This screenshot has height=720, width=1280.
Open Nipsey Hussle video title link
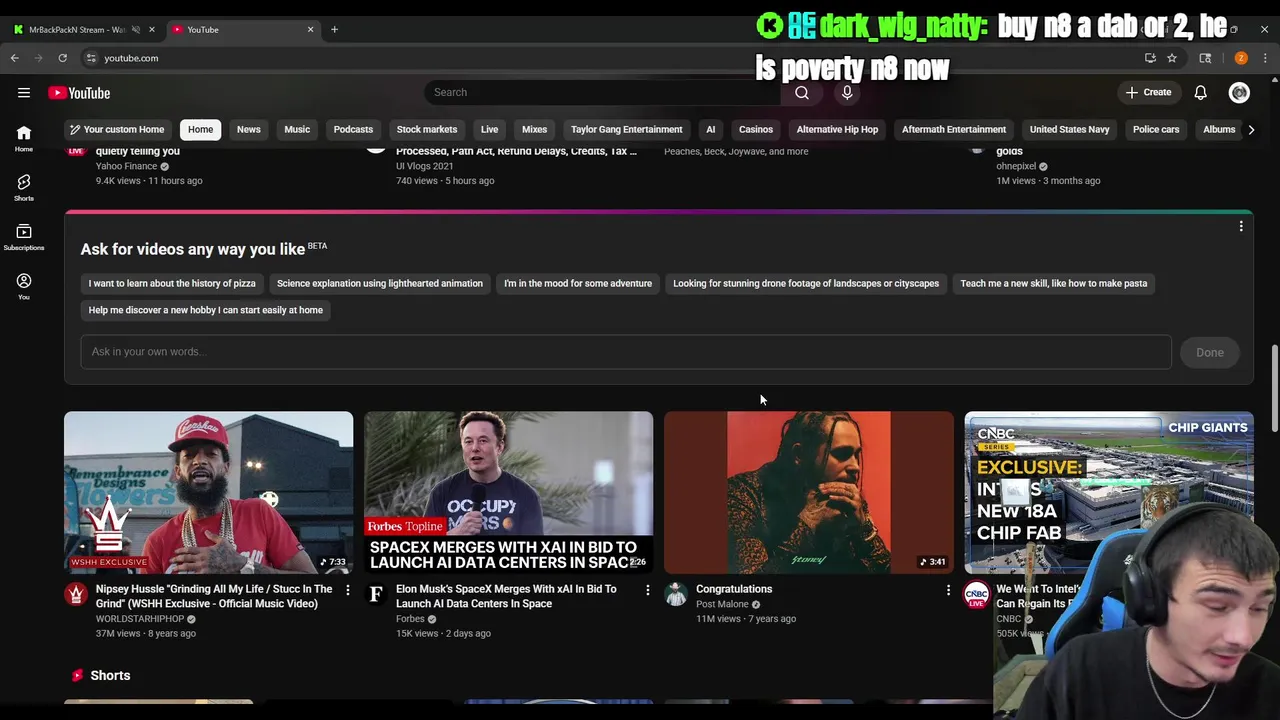click(214, 597)
